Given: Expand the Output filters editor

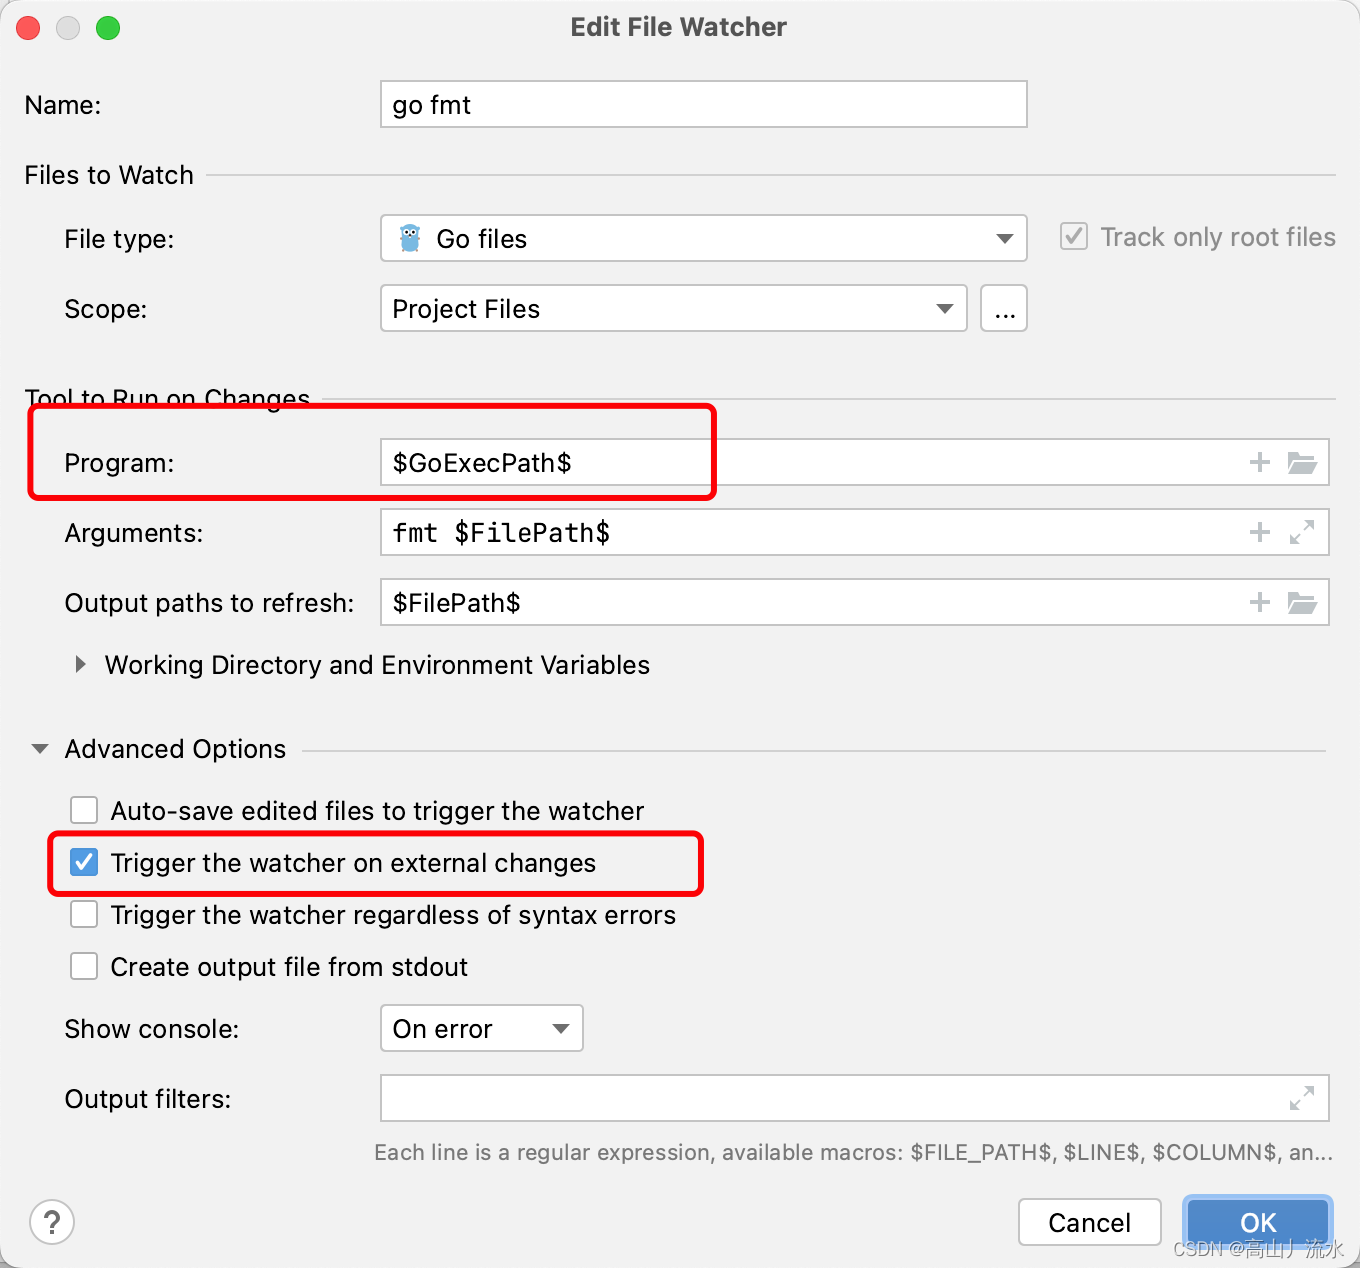Looking at the screenshot, I should point(1302,1098).
